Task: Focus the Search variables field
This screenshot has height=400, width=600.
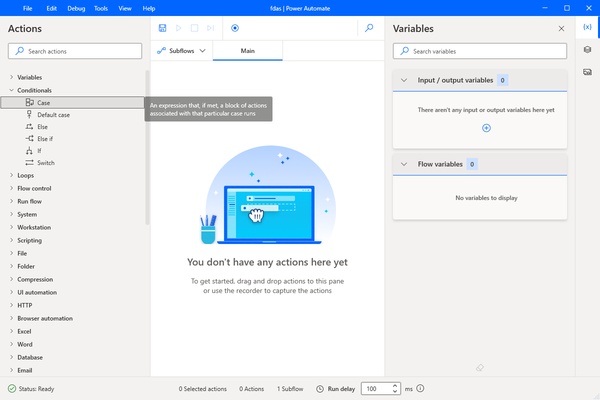Action: click(480, 51)
